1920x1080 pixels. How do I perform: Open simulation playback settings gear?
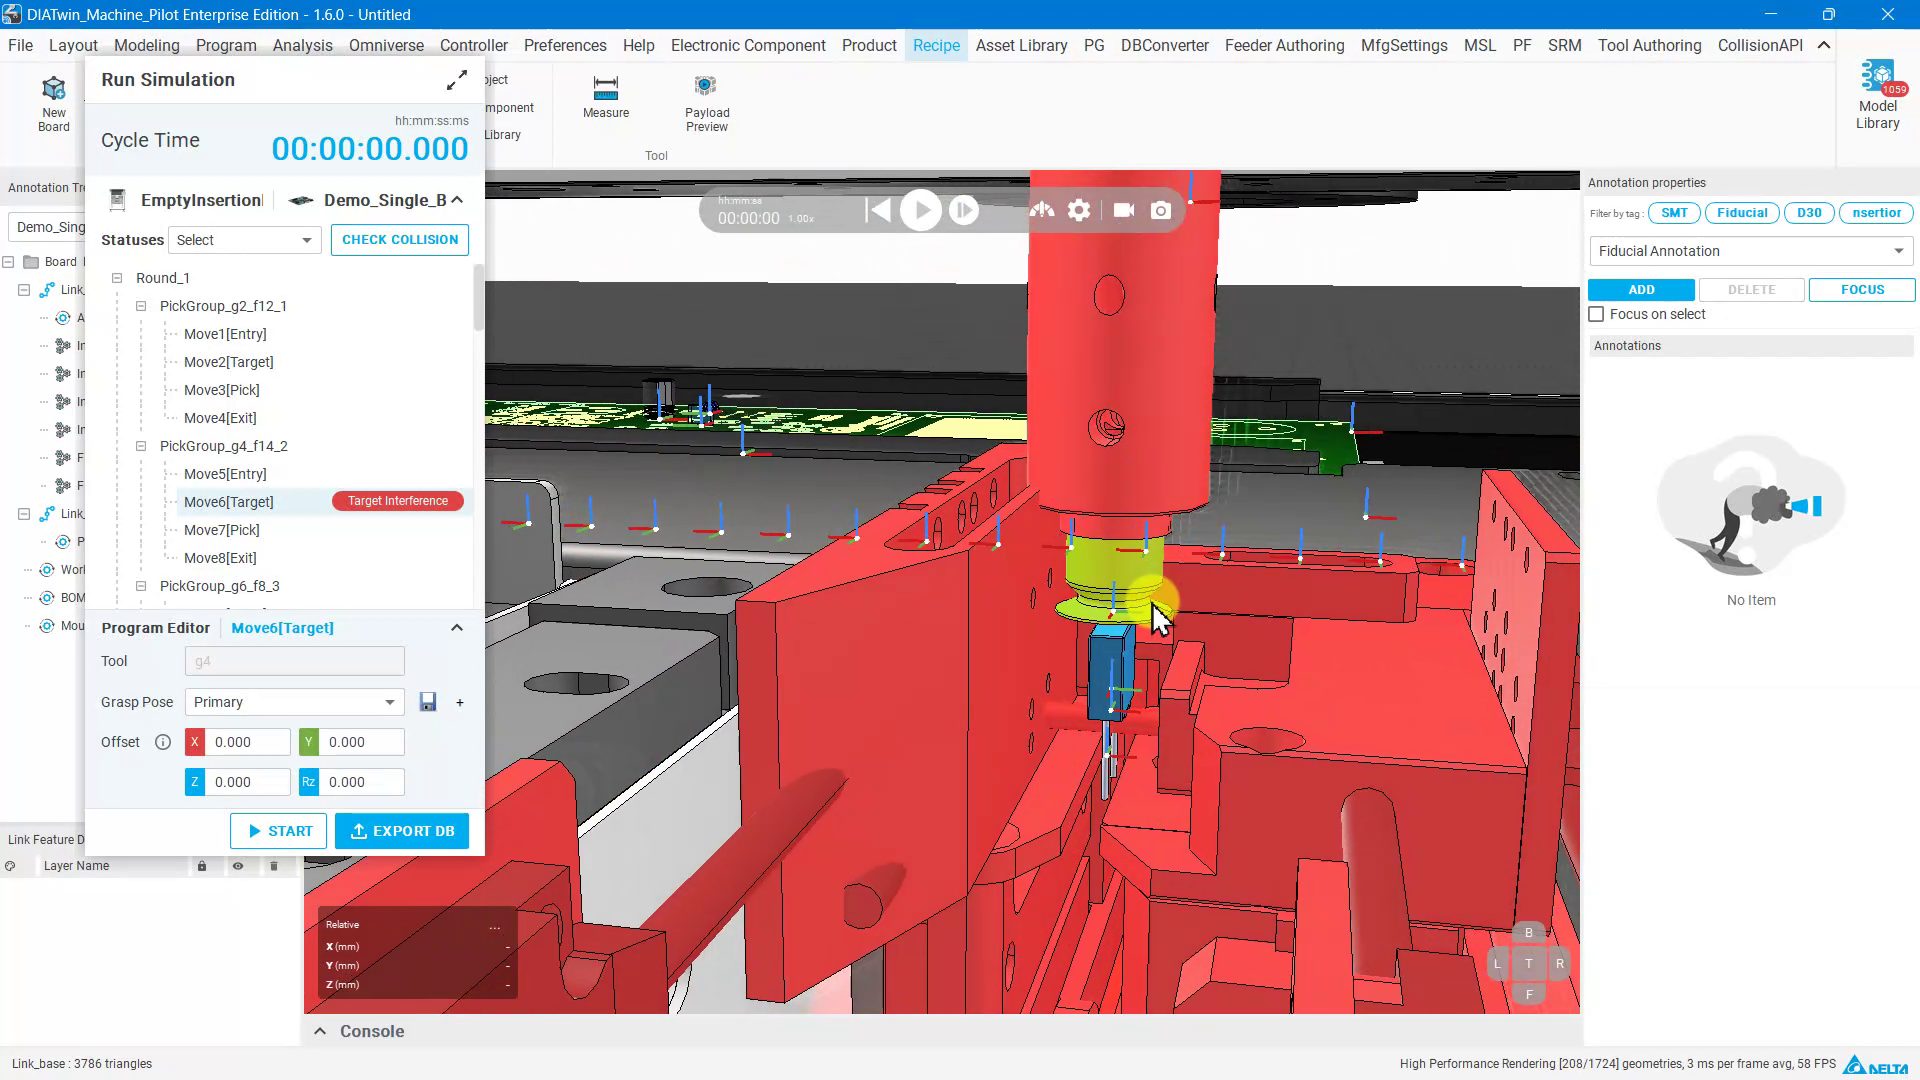(x=1079, y=210)
